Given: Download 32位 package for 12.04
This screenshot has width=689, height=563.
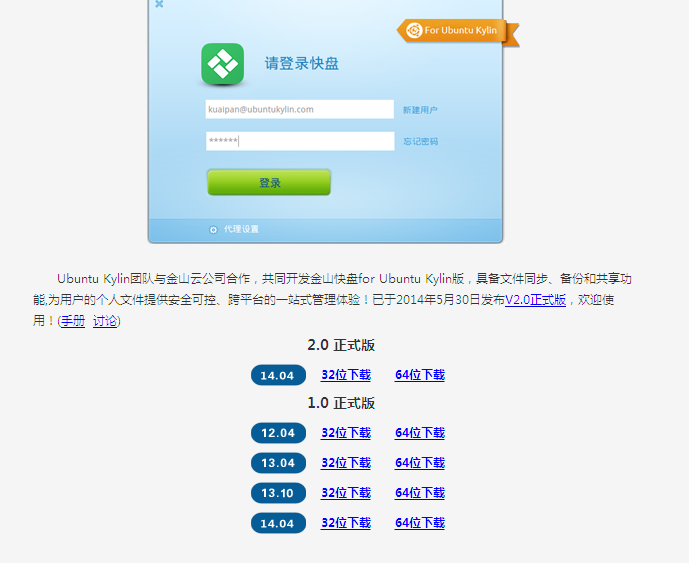Looking at the screenshot, I should click(346, 433).
